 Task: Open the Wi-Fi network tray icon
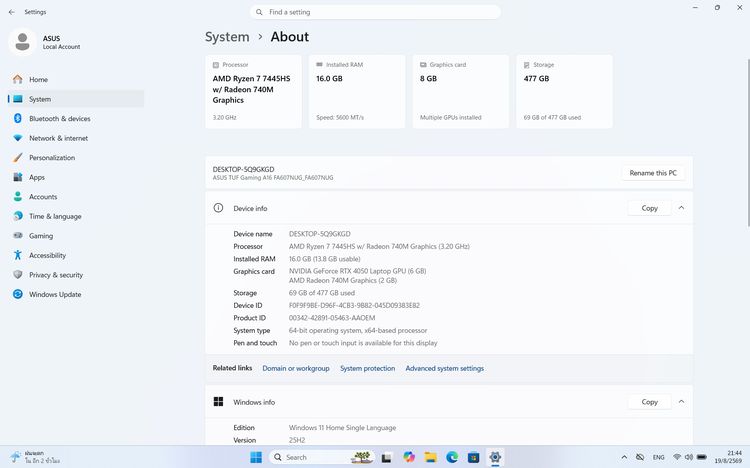(677, 457)
